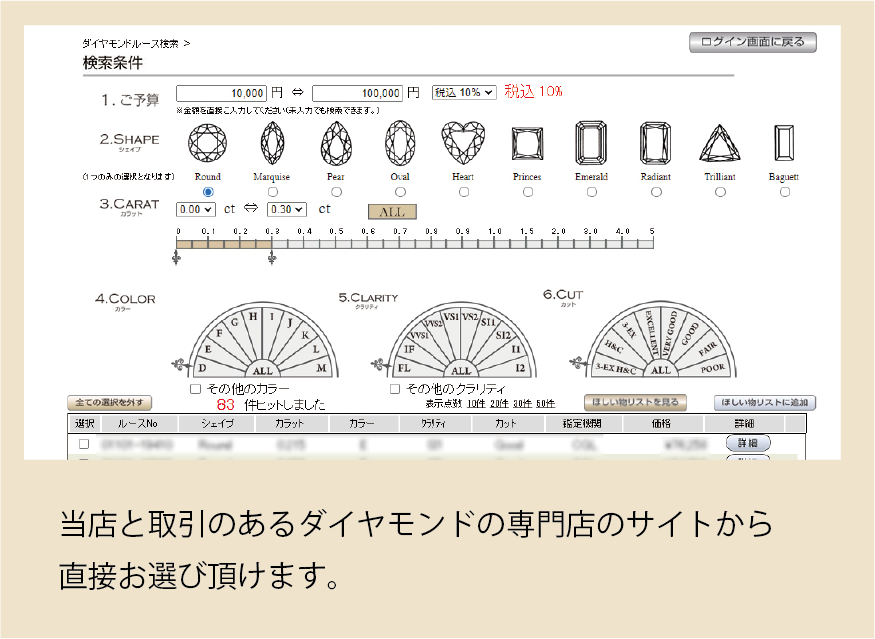Expand the maximum carat 0.30 dropdown
This screenshot has height=639, width=875.
tap(285, 209)
